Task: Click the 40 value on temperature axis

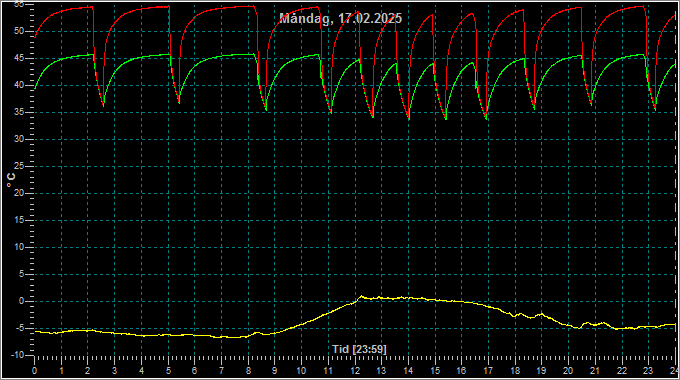Action: click(x=19, y=85)
